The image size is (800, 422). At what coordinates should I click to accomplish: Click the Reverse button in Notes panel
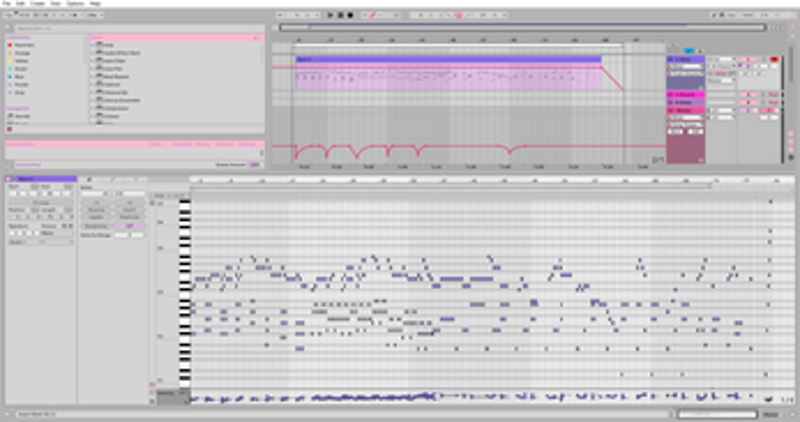point(96,209)
